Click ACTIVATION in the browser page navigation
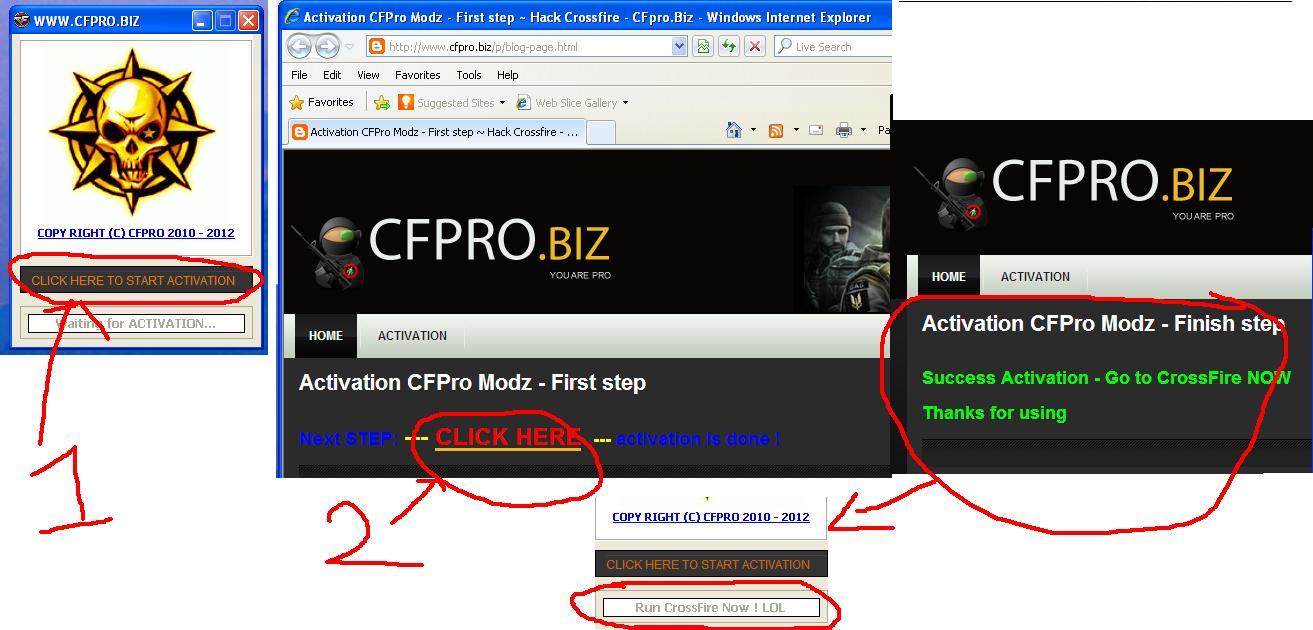This screenshot has width=1313, height=630. pyautogui.click(x=412, y=336)
